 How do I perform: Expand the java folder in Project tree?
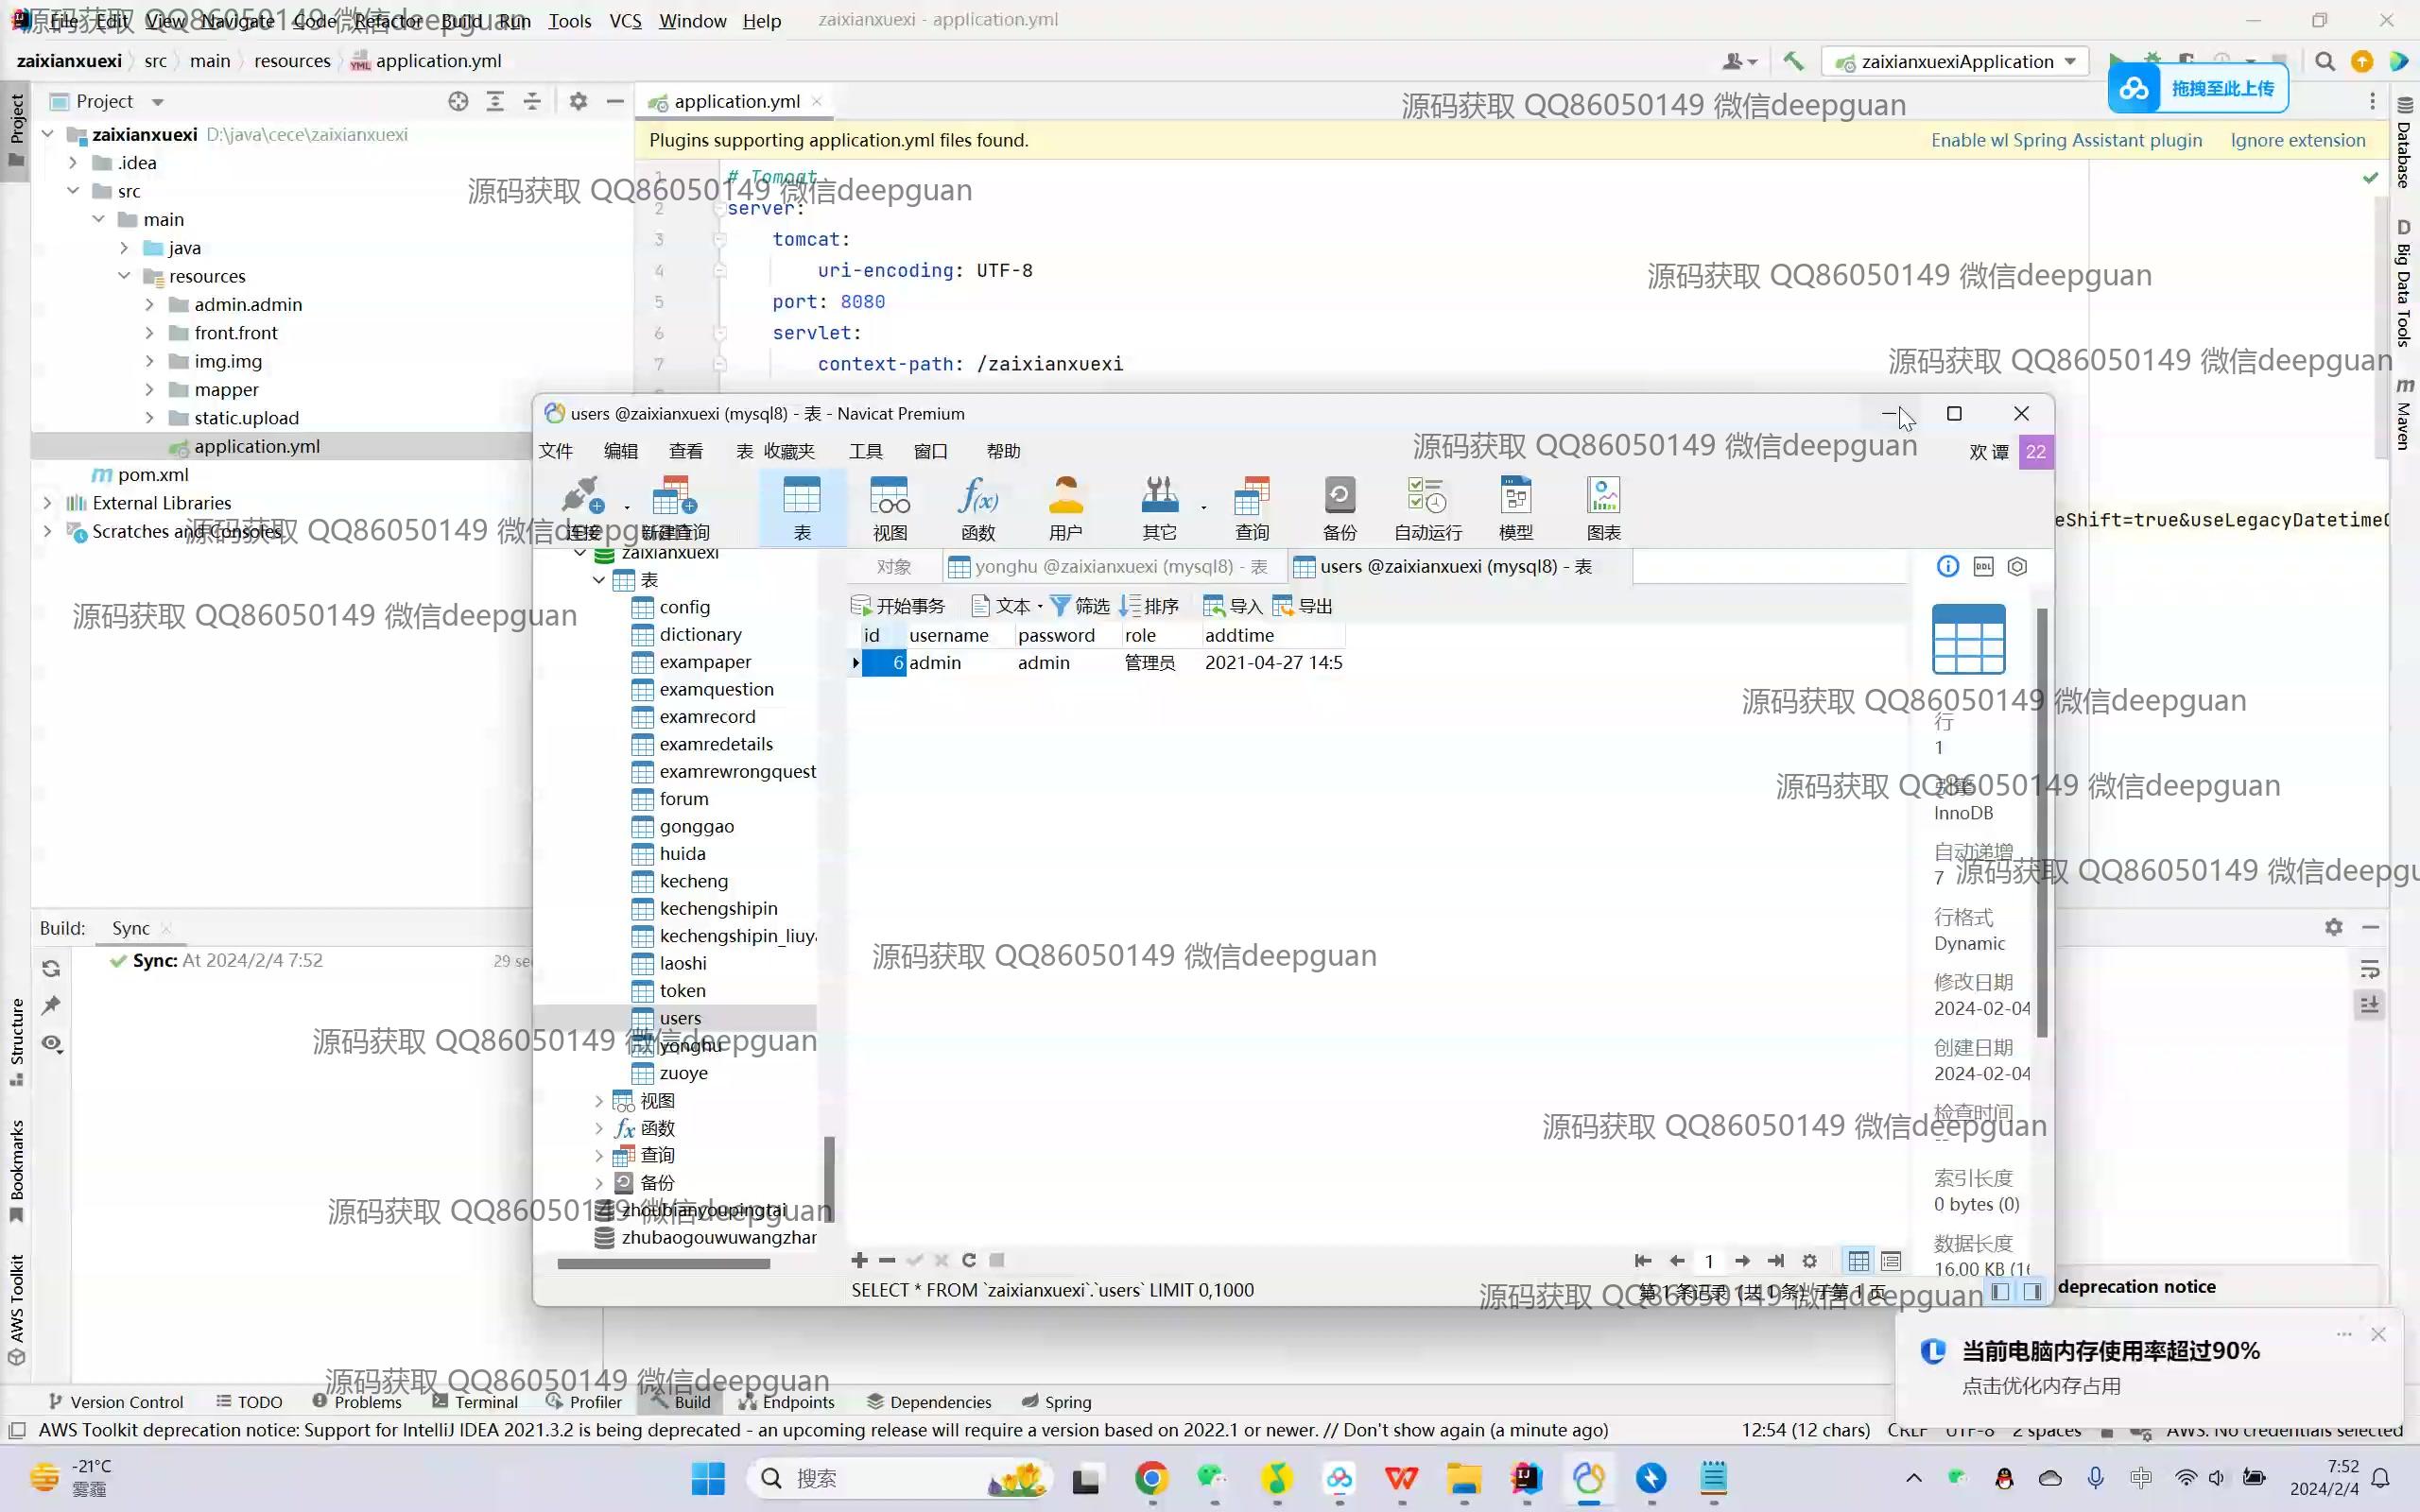[124, 247]
